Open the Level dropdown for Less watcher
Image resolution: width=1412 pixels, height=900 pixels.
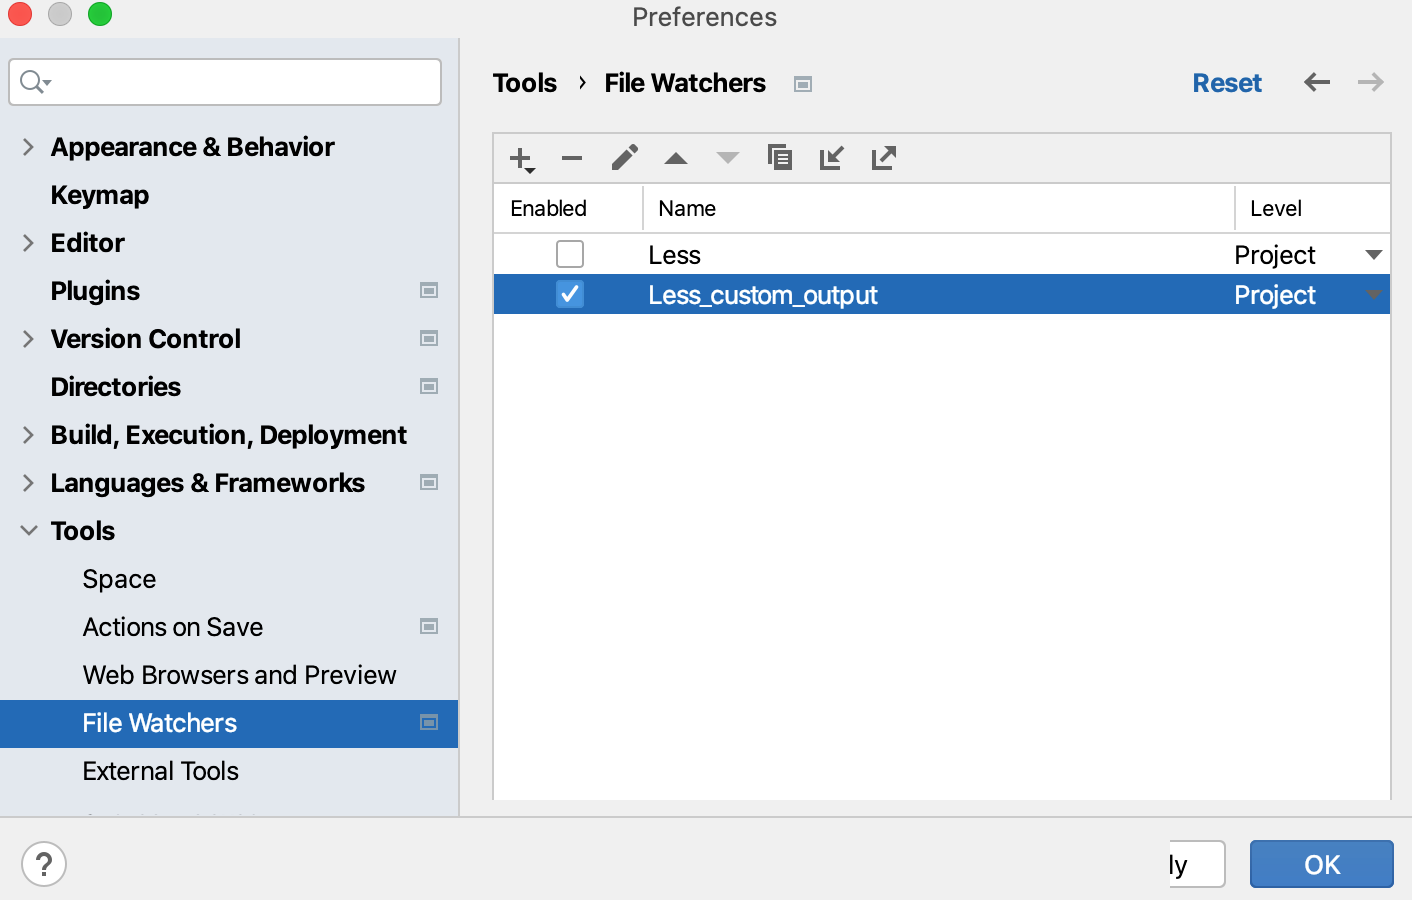point(1374,254)
